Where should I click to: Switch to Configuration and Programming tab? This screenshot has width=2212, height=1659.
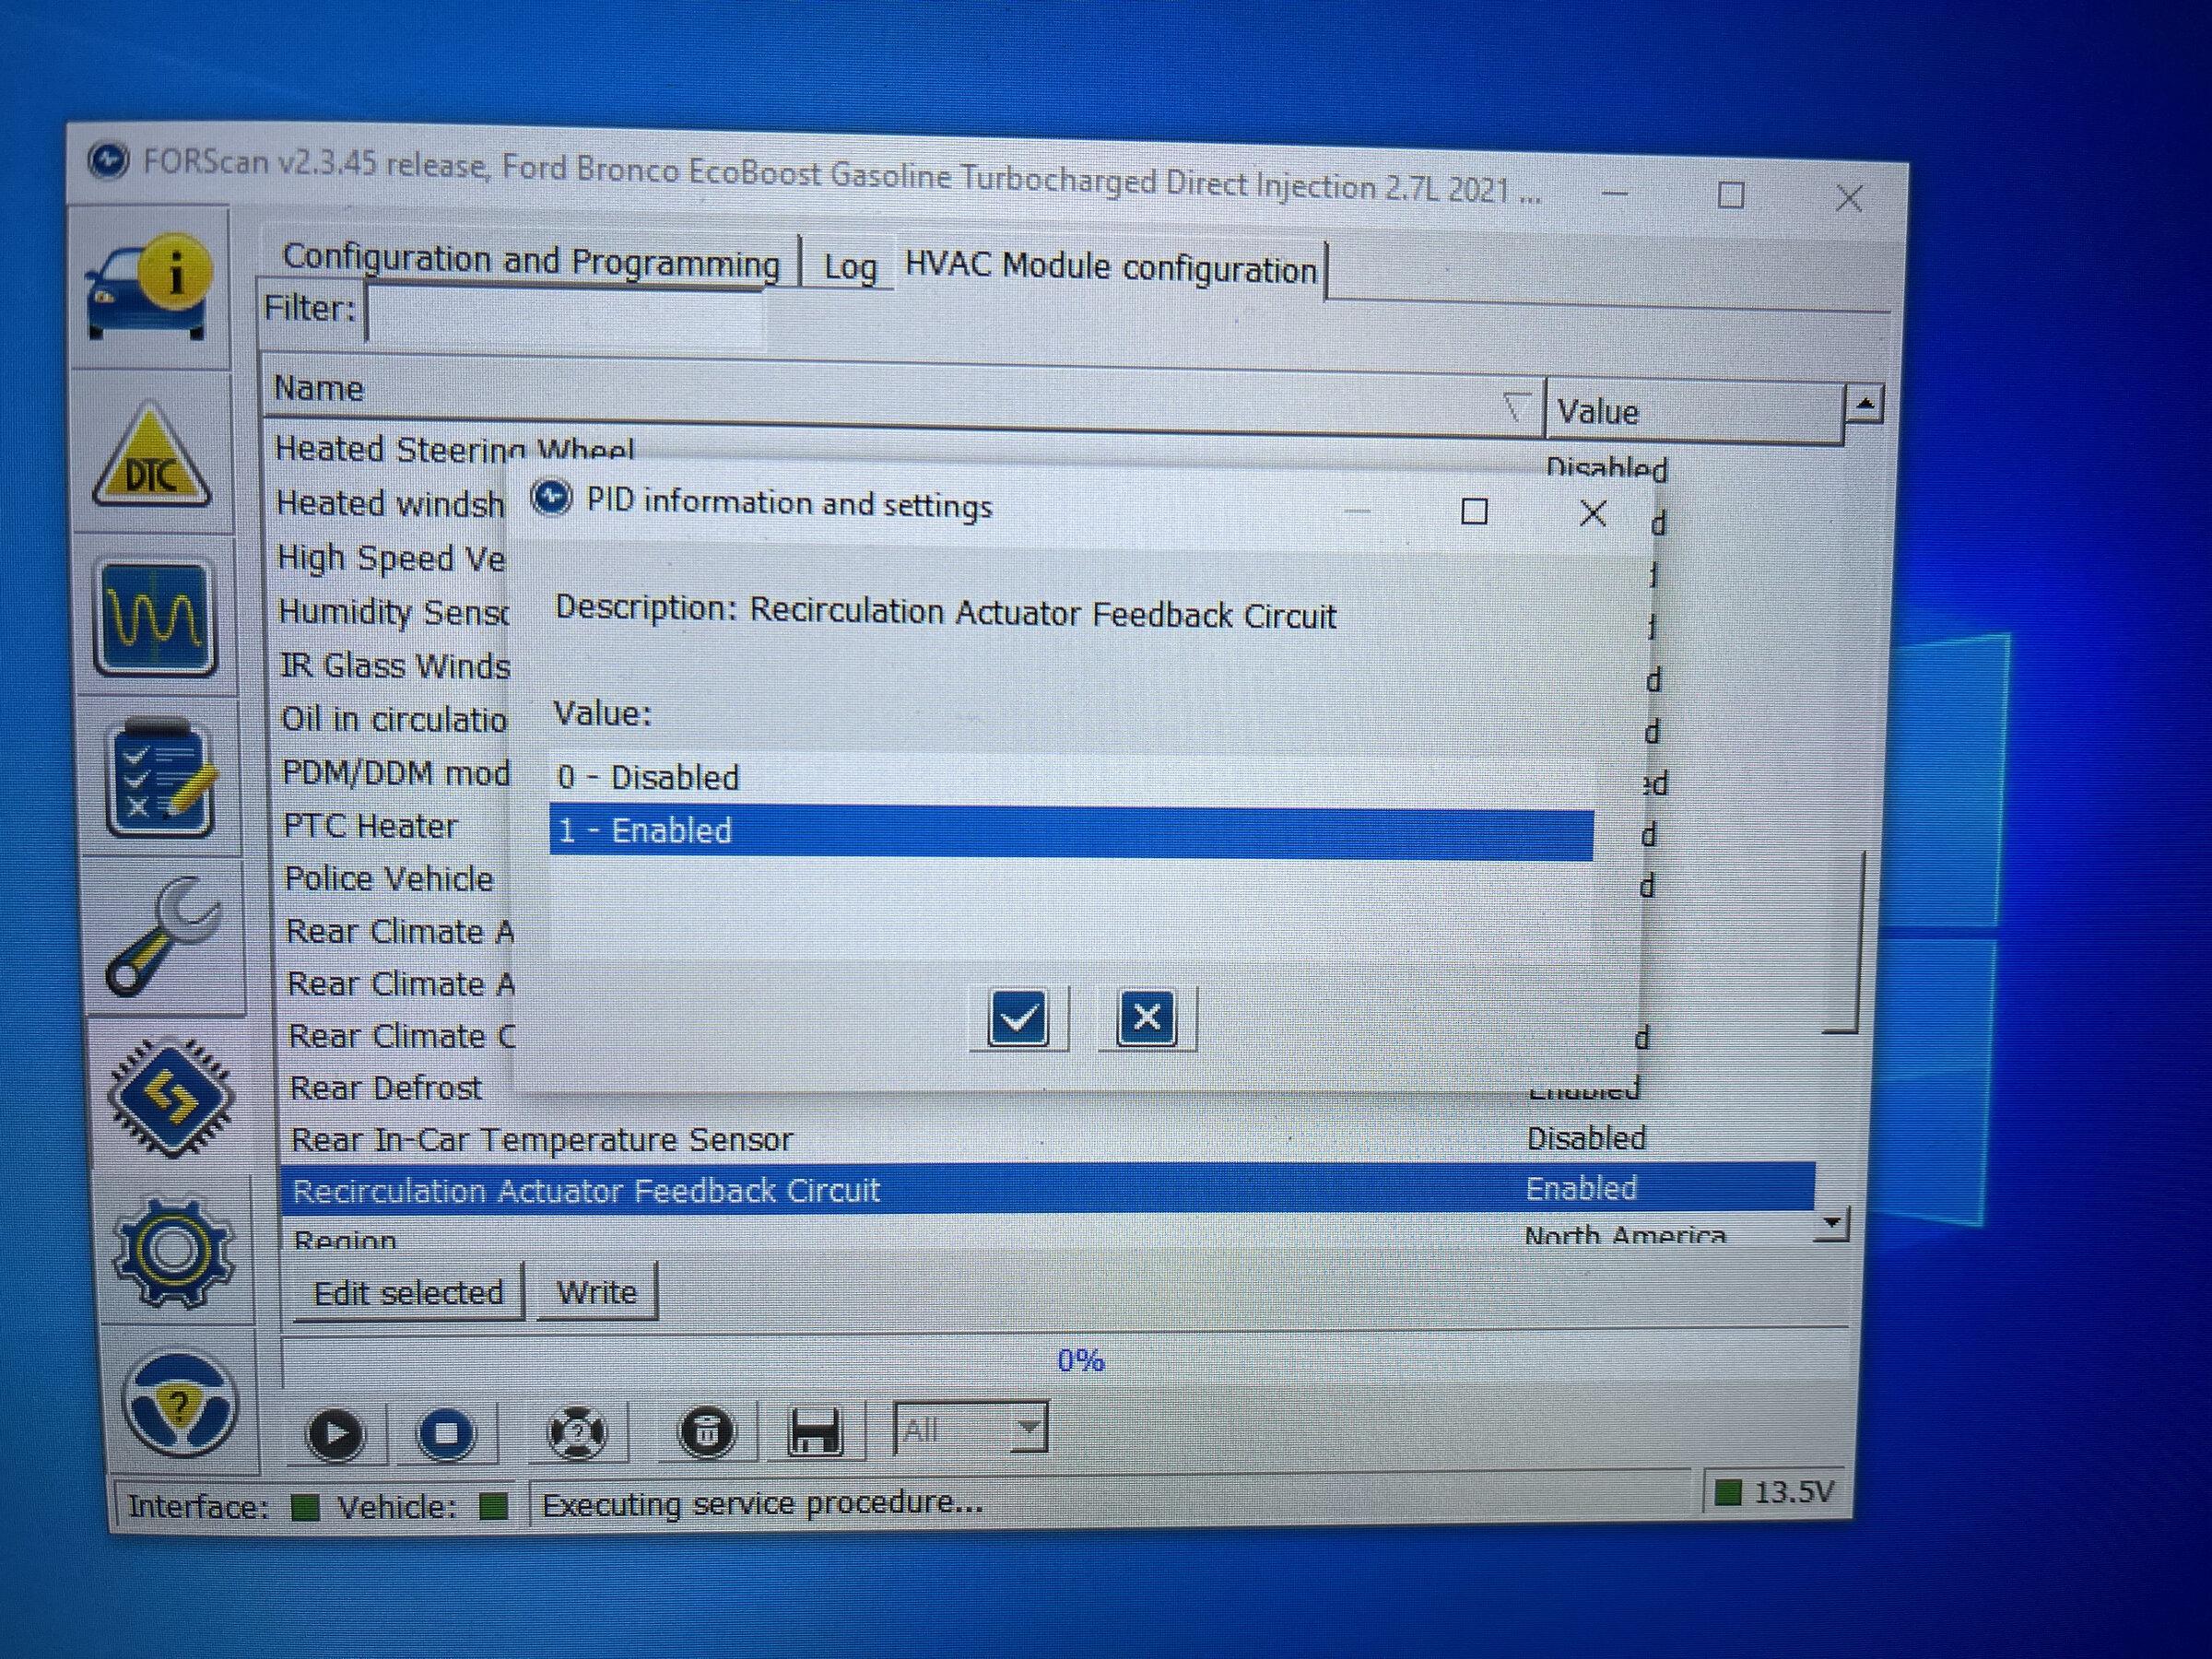tap(531, 261)
